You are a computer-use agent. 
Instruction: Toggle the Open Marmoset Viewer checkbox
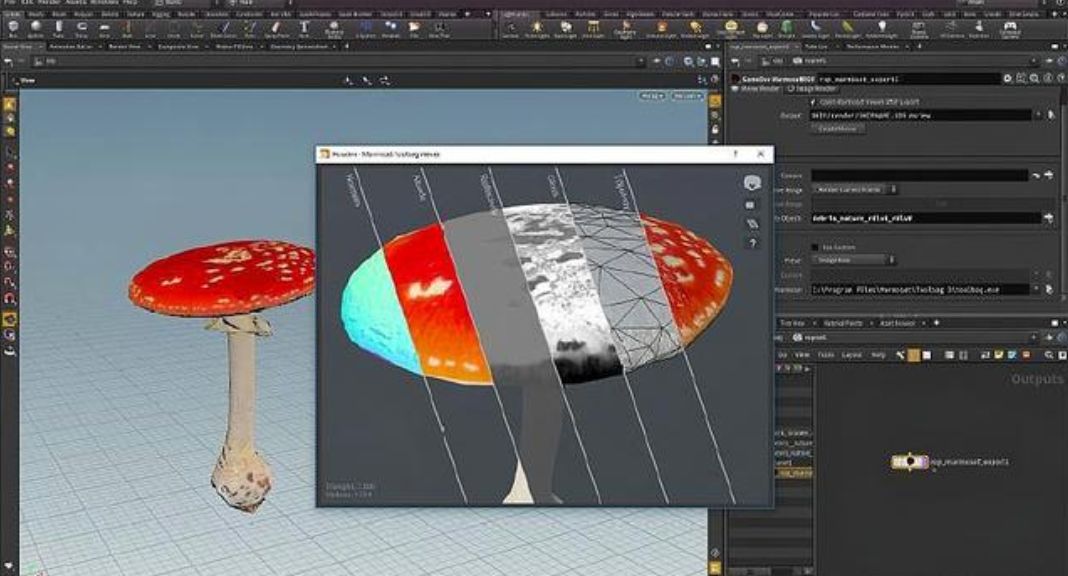(x=813, y=101)
